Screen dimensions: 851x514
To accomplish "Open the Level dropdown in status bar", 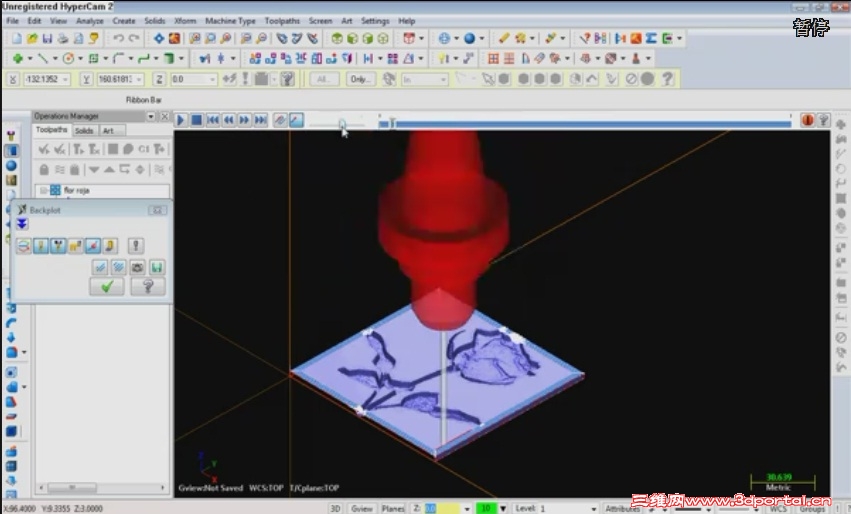I will pos(593,509).
